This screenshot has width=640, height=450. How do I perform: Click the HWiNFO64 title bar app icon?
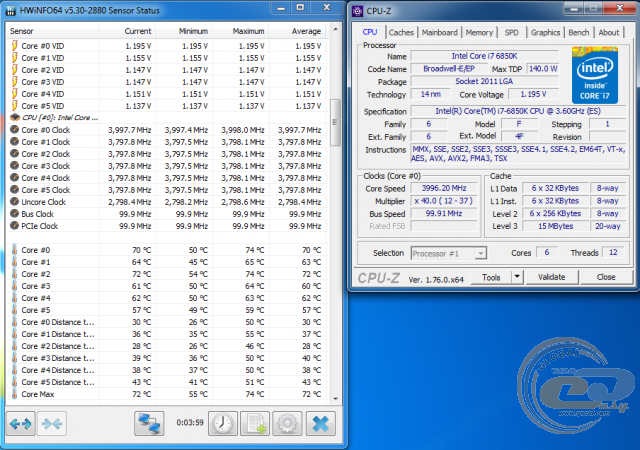[x=11, y=11]
